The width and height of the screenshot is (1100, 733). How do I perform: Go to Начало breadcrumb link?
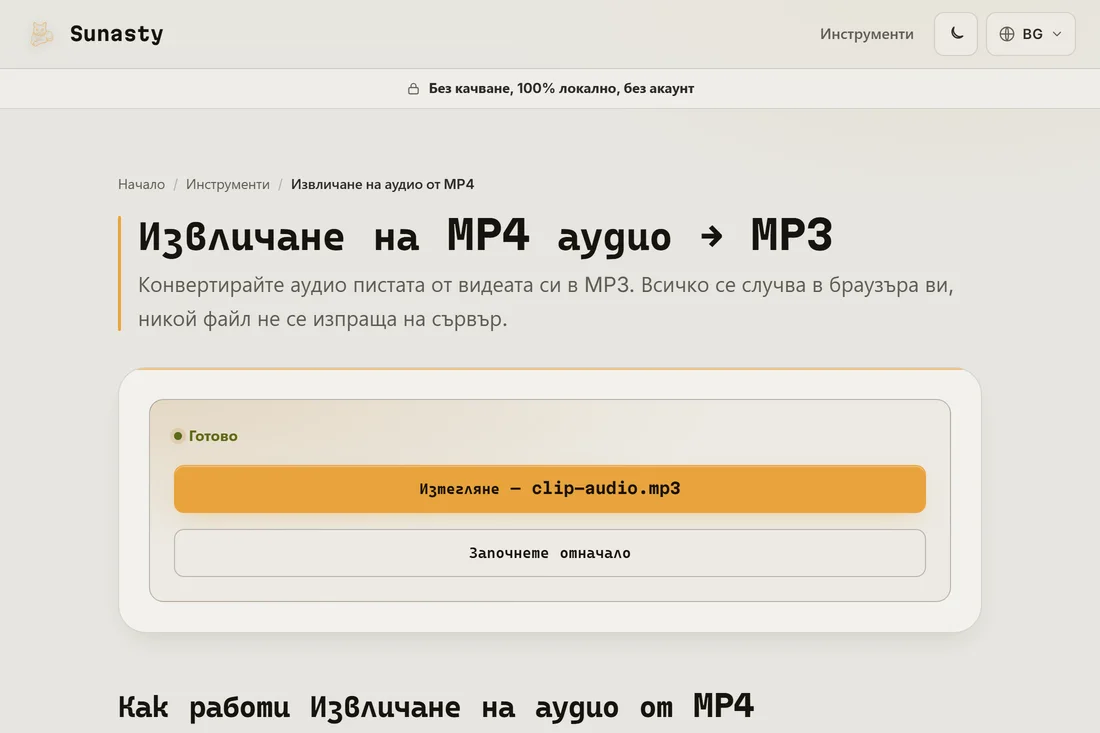(141, 184)
